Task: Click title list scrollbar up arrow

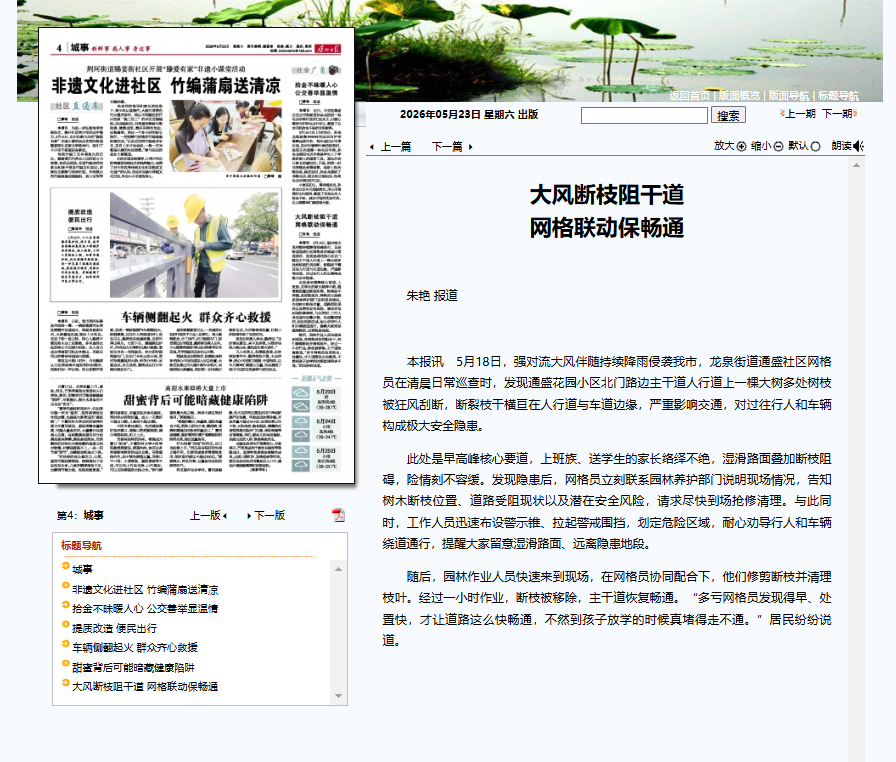Action: click(338, 569)
